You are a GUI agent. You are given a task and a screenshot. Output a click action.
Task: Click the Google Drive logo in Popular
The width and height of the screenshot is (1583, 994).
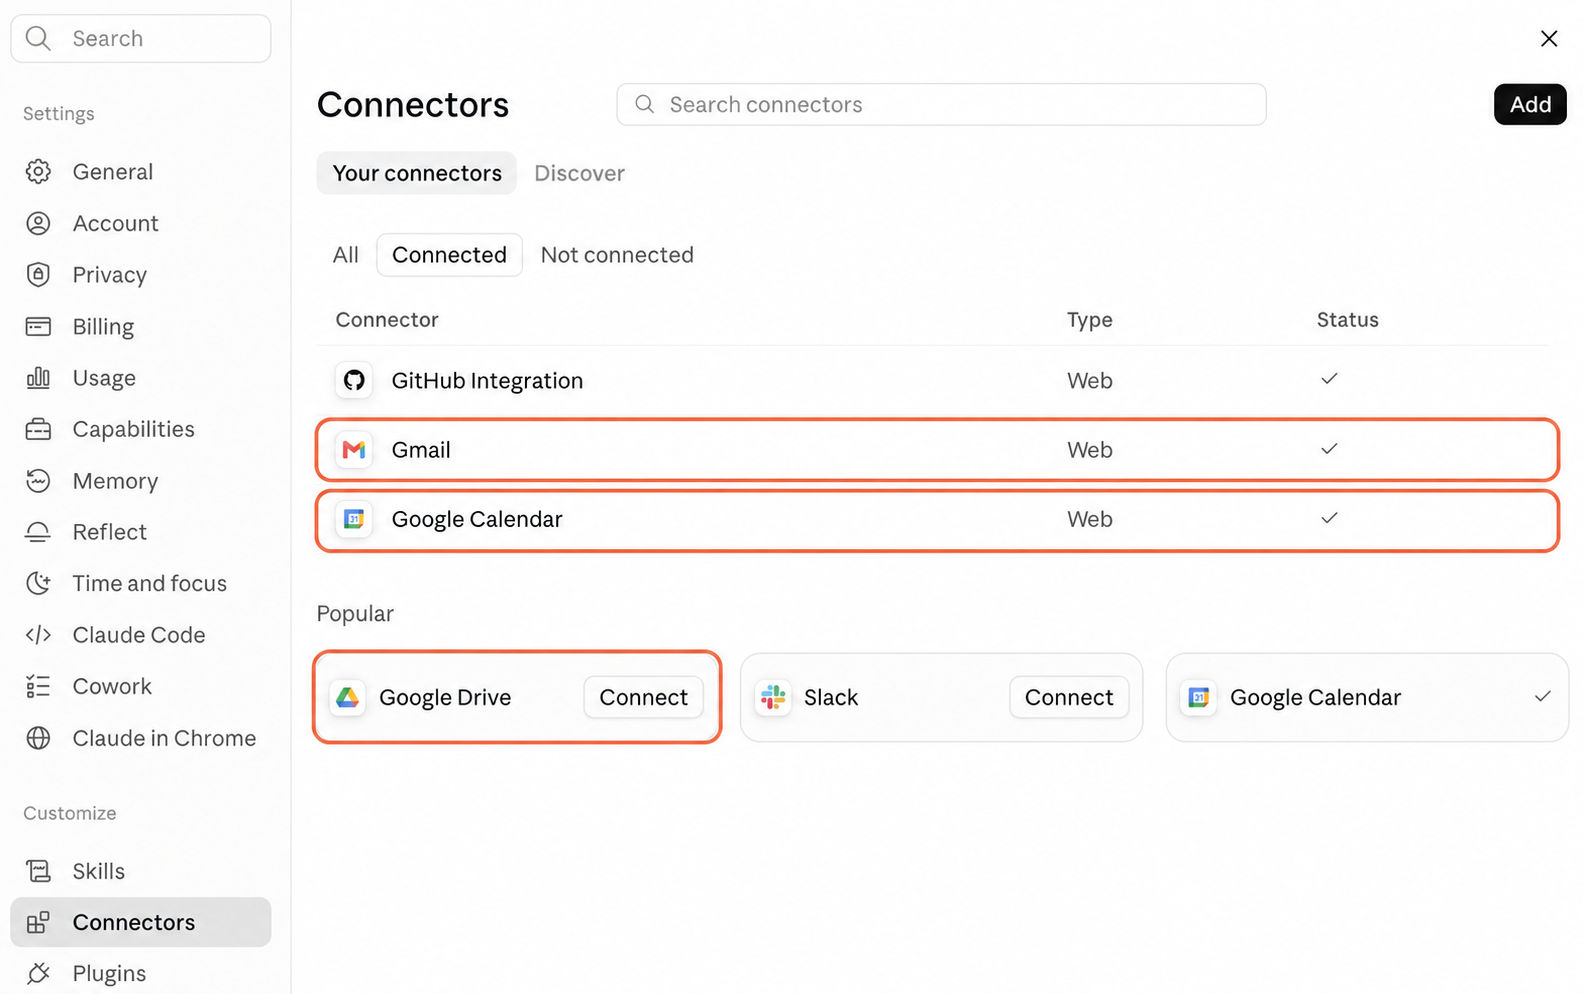point(347,697)
